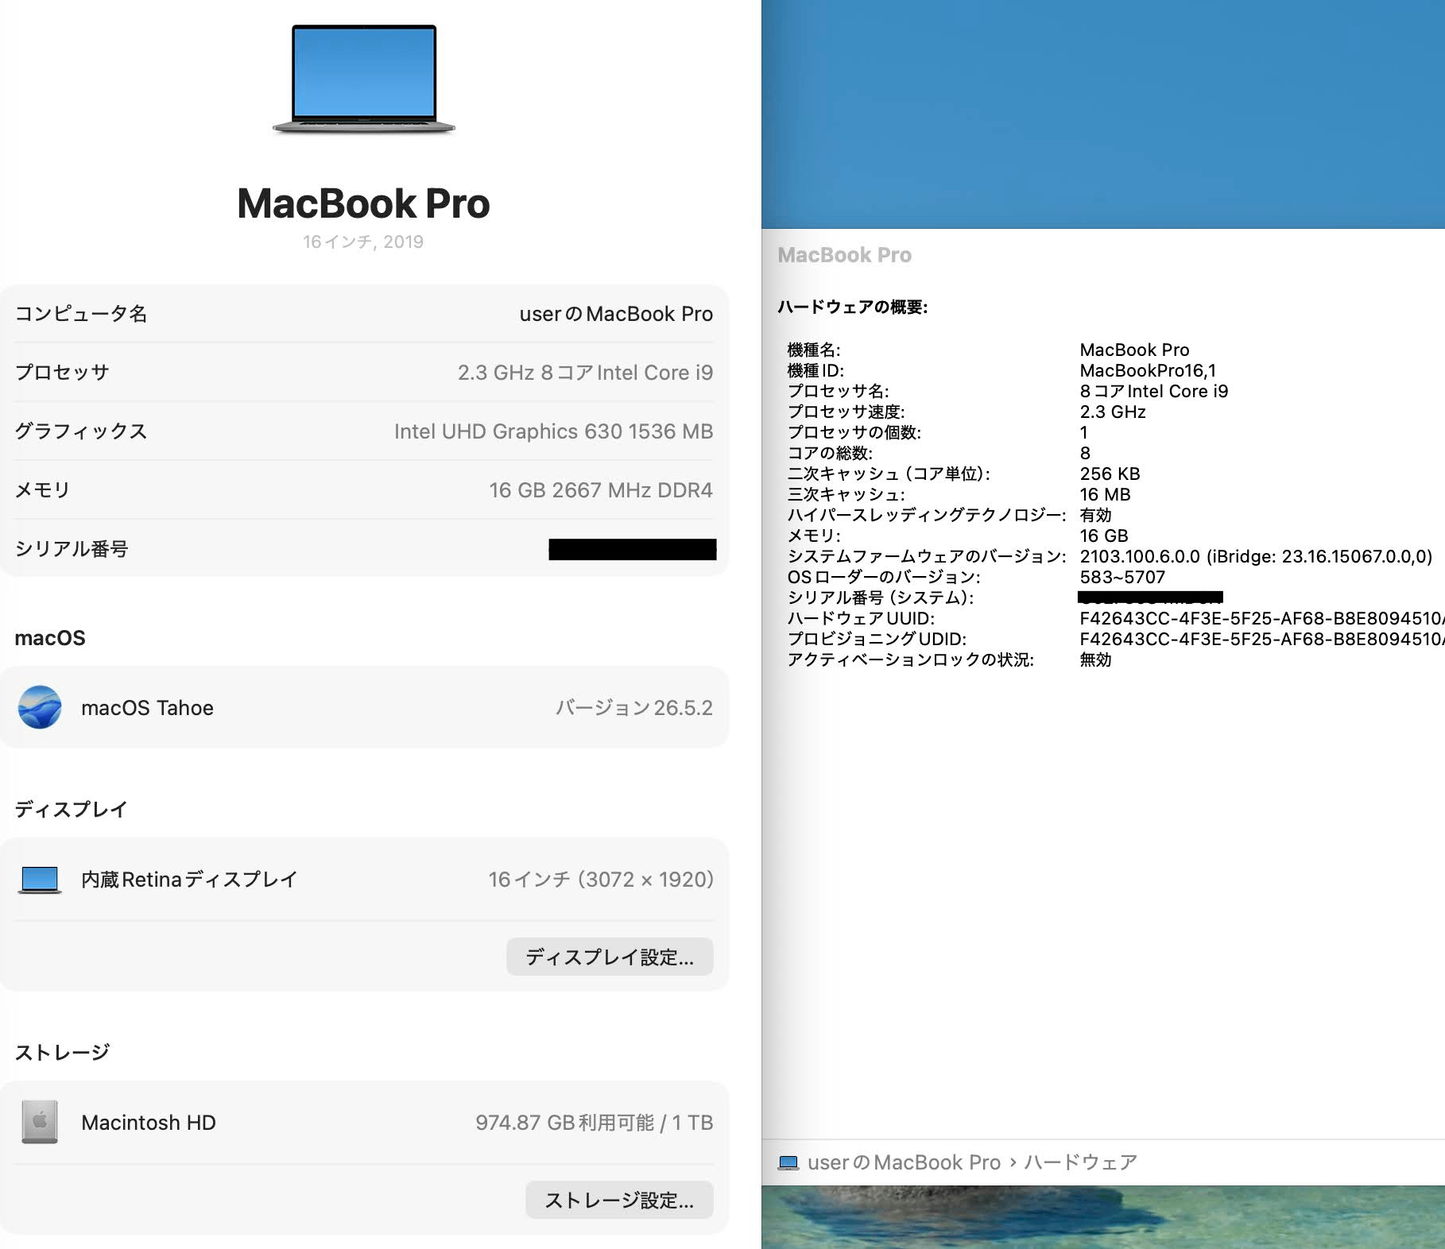This screenshot has height=1249, width=1445.
Task: Click the コンピュータ名 label
Action: (81, 314)
